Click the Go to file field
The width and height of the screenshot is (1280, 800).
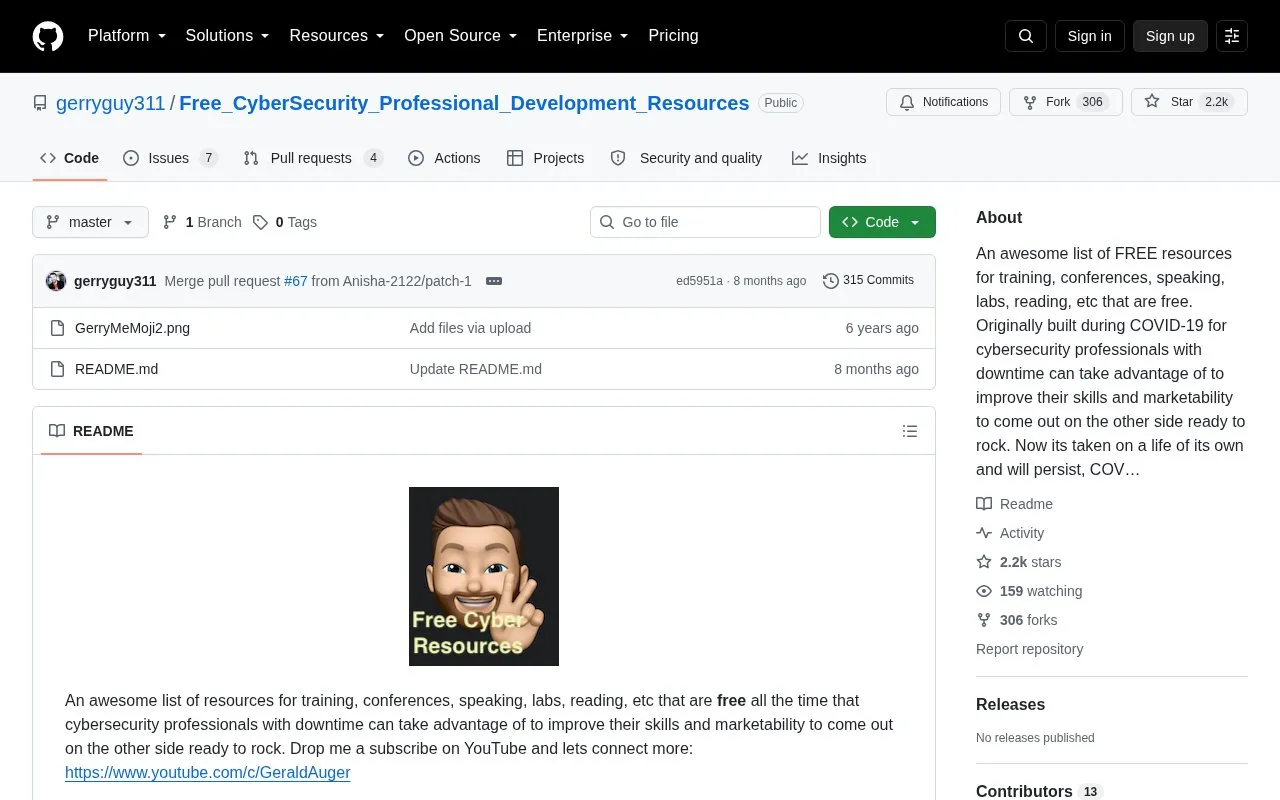[x=705, y=222]
